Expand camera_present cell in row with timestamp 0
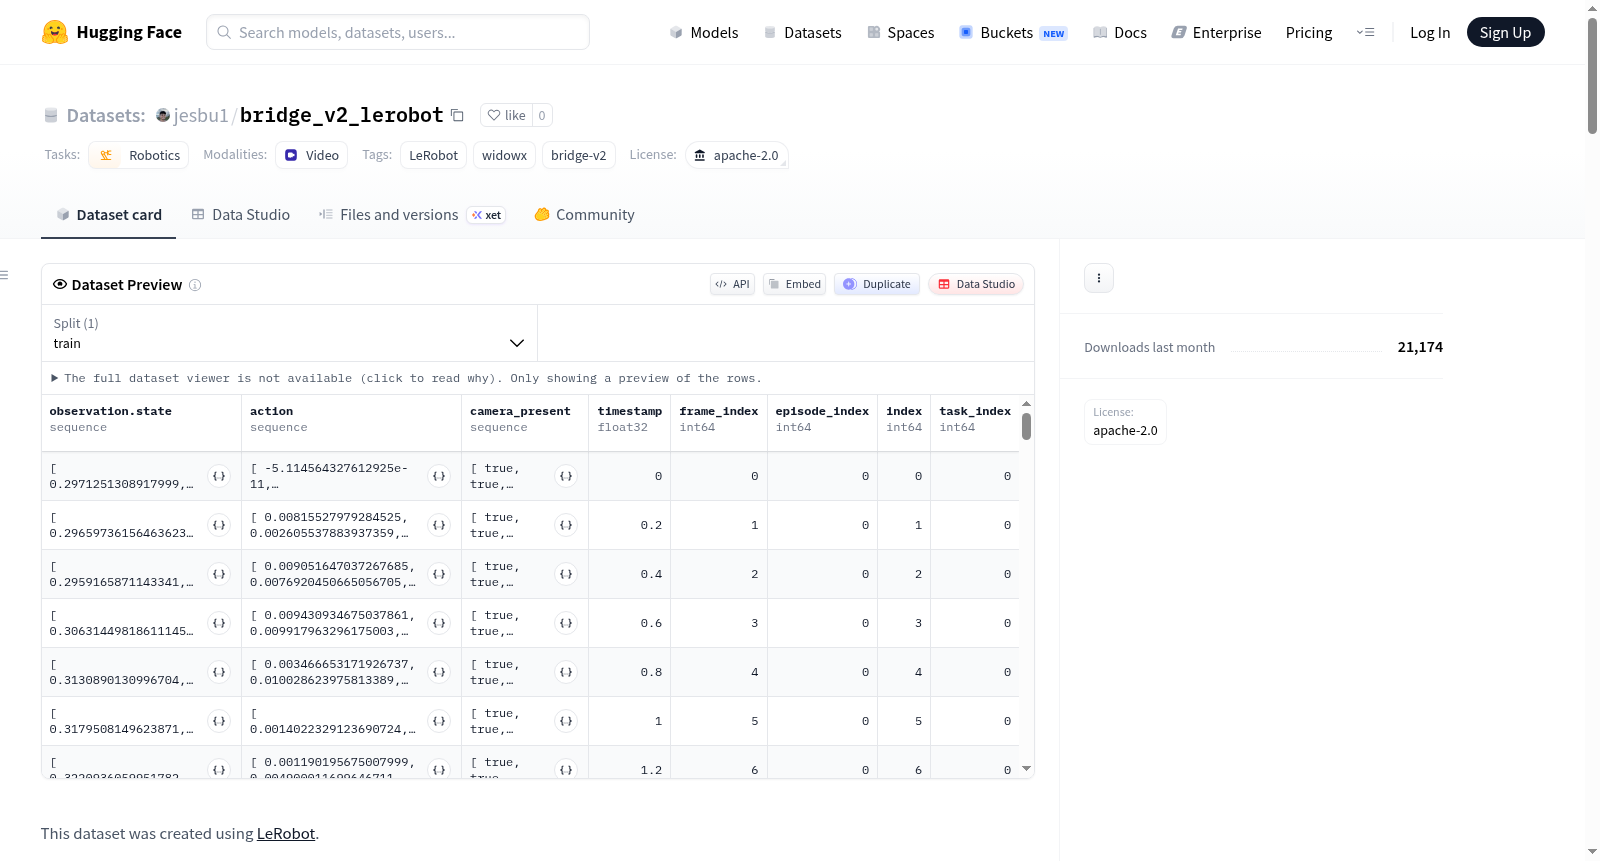Image resolution: width=1600 pixels, height=861 pixels. [x=566, y=476]
